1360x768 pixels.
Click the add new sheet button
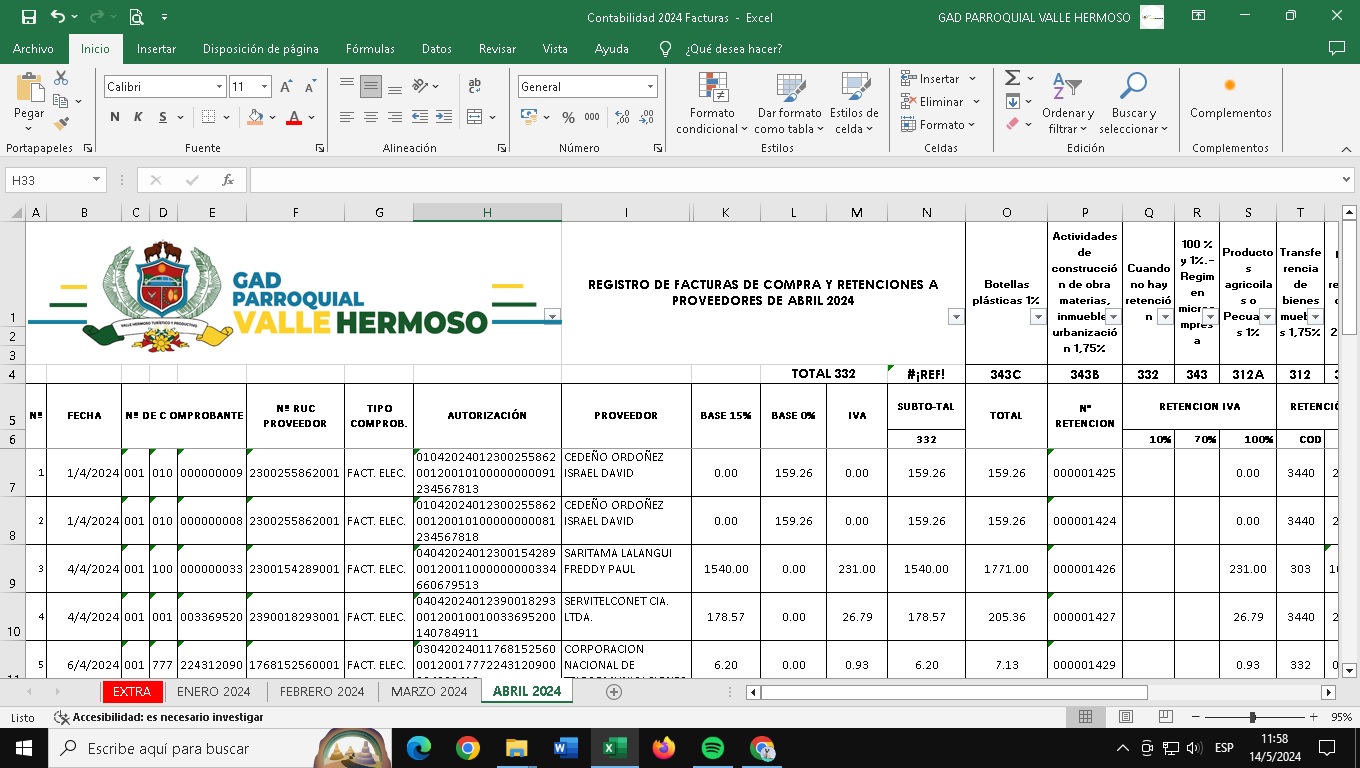click(x=614, y=692)
